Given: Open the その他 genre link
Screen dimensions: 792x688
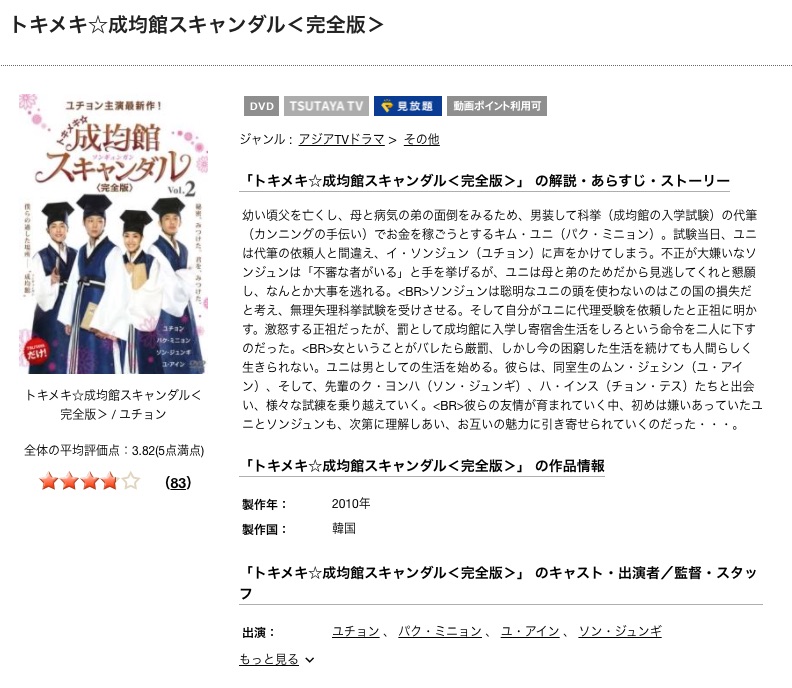Looking at the screenshot, I should tap(422, 139).
